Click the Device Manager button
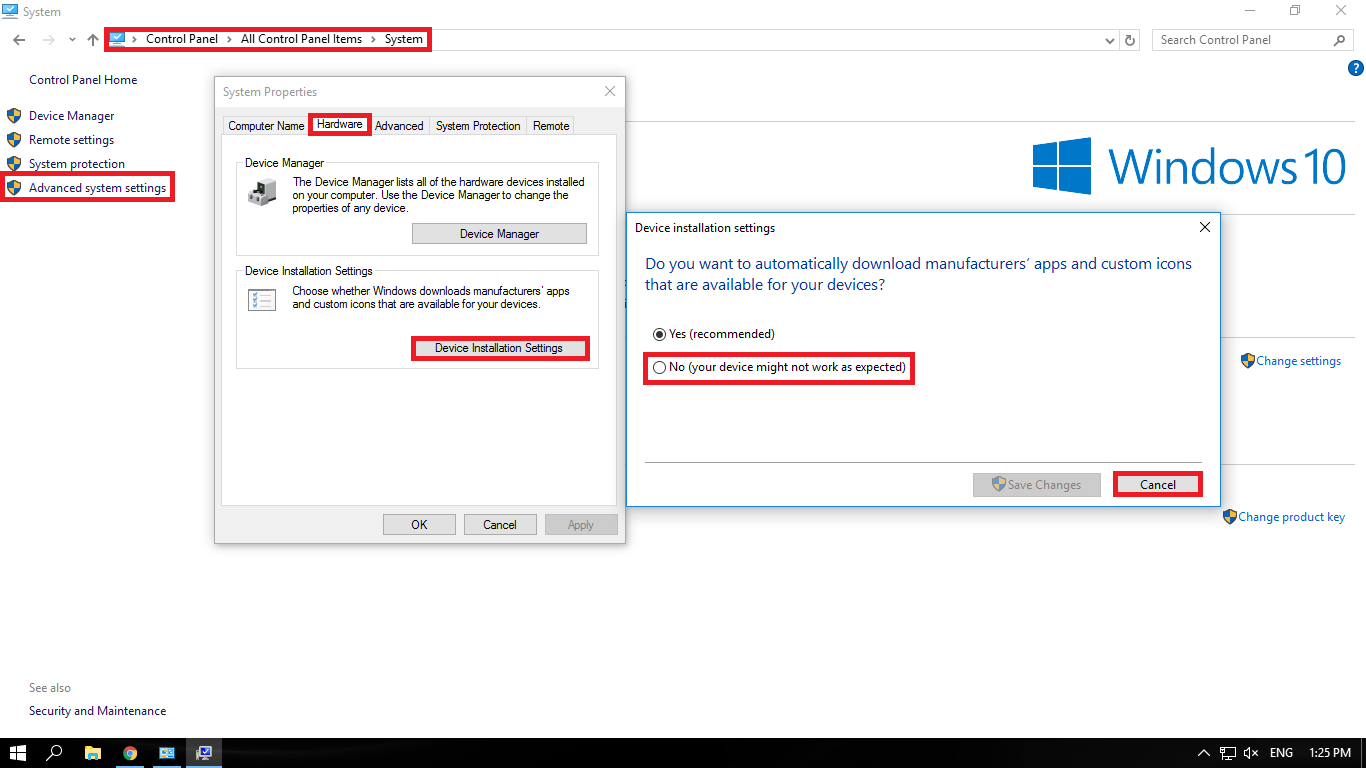This screenshot has height=768, width=1366. (x=499, y=234)
